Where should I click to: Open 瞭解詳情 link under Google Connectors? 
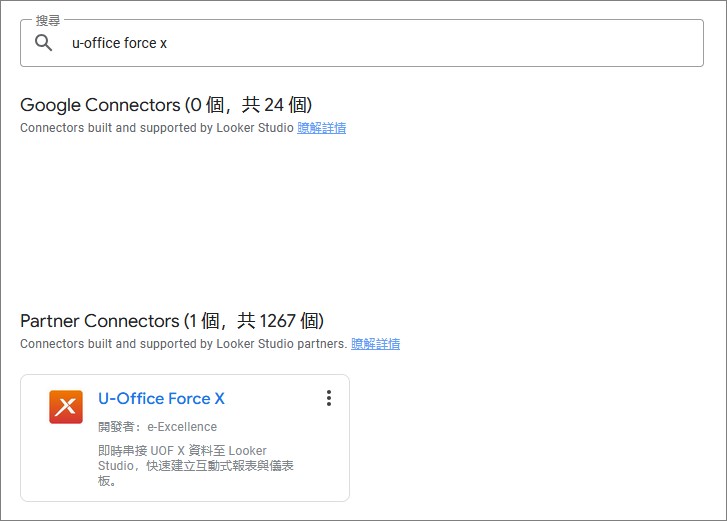tap(321, 128)
